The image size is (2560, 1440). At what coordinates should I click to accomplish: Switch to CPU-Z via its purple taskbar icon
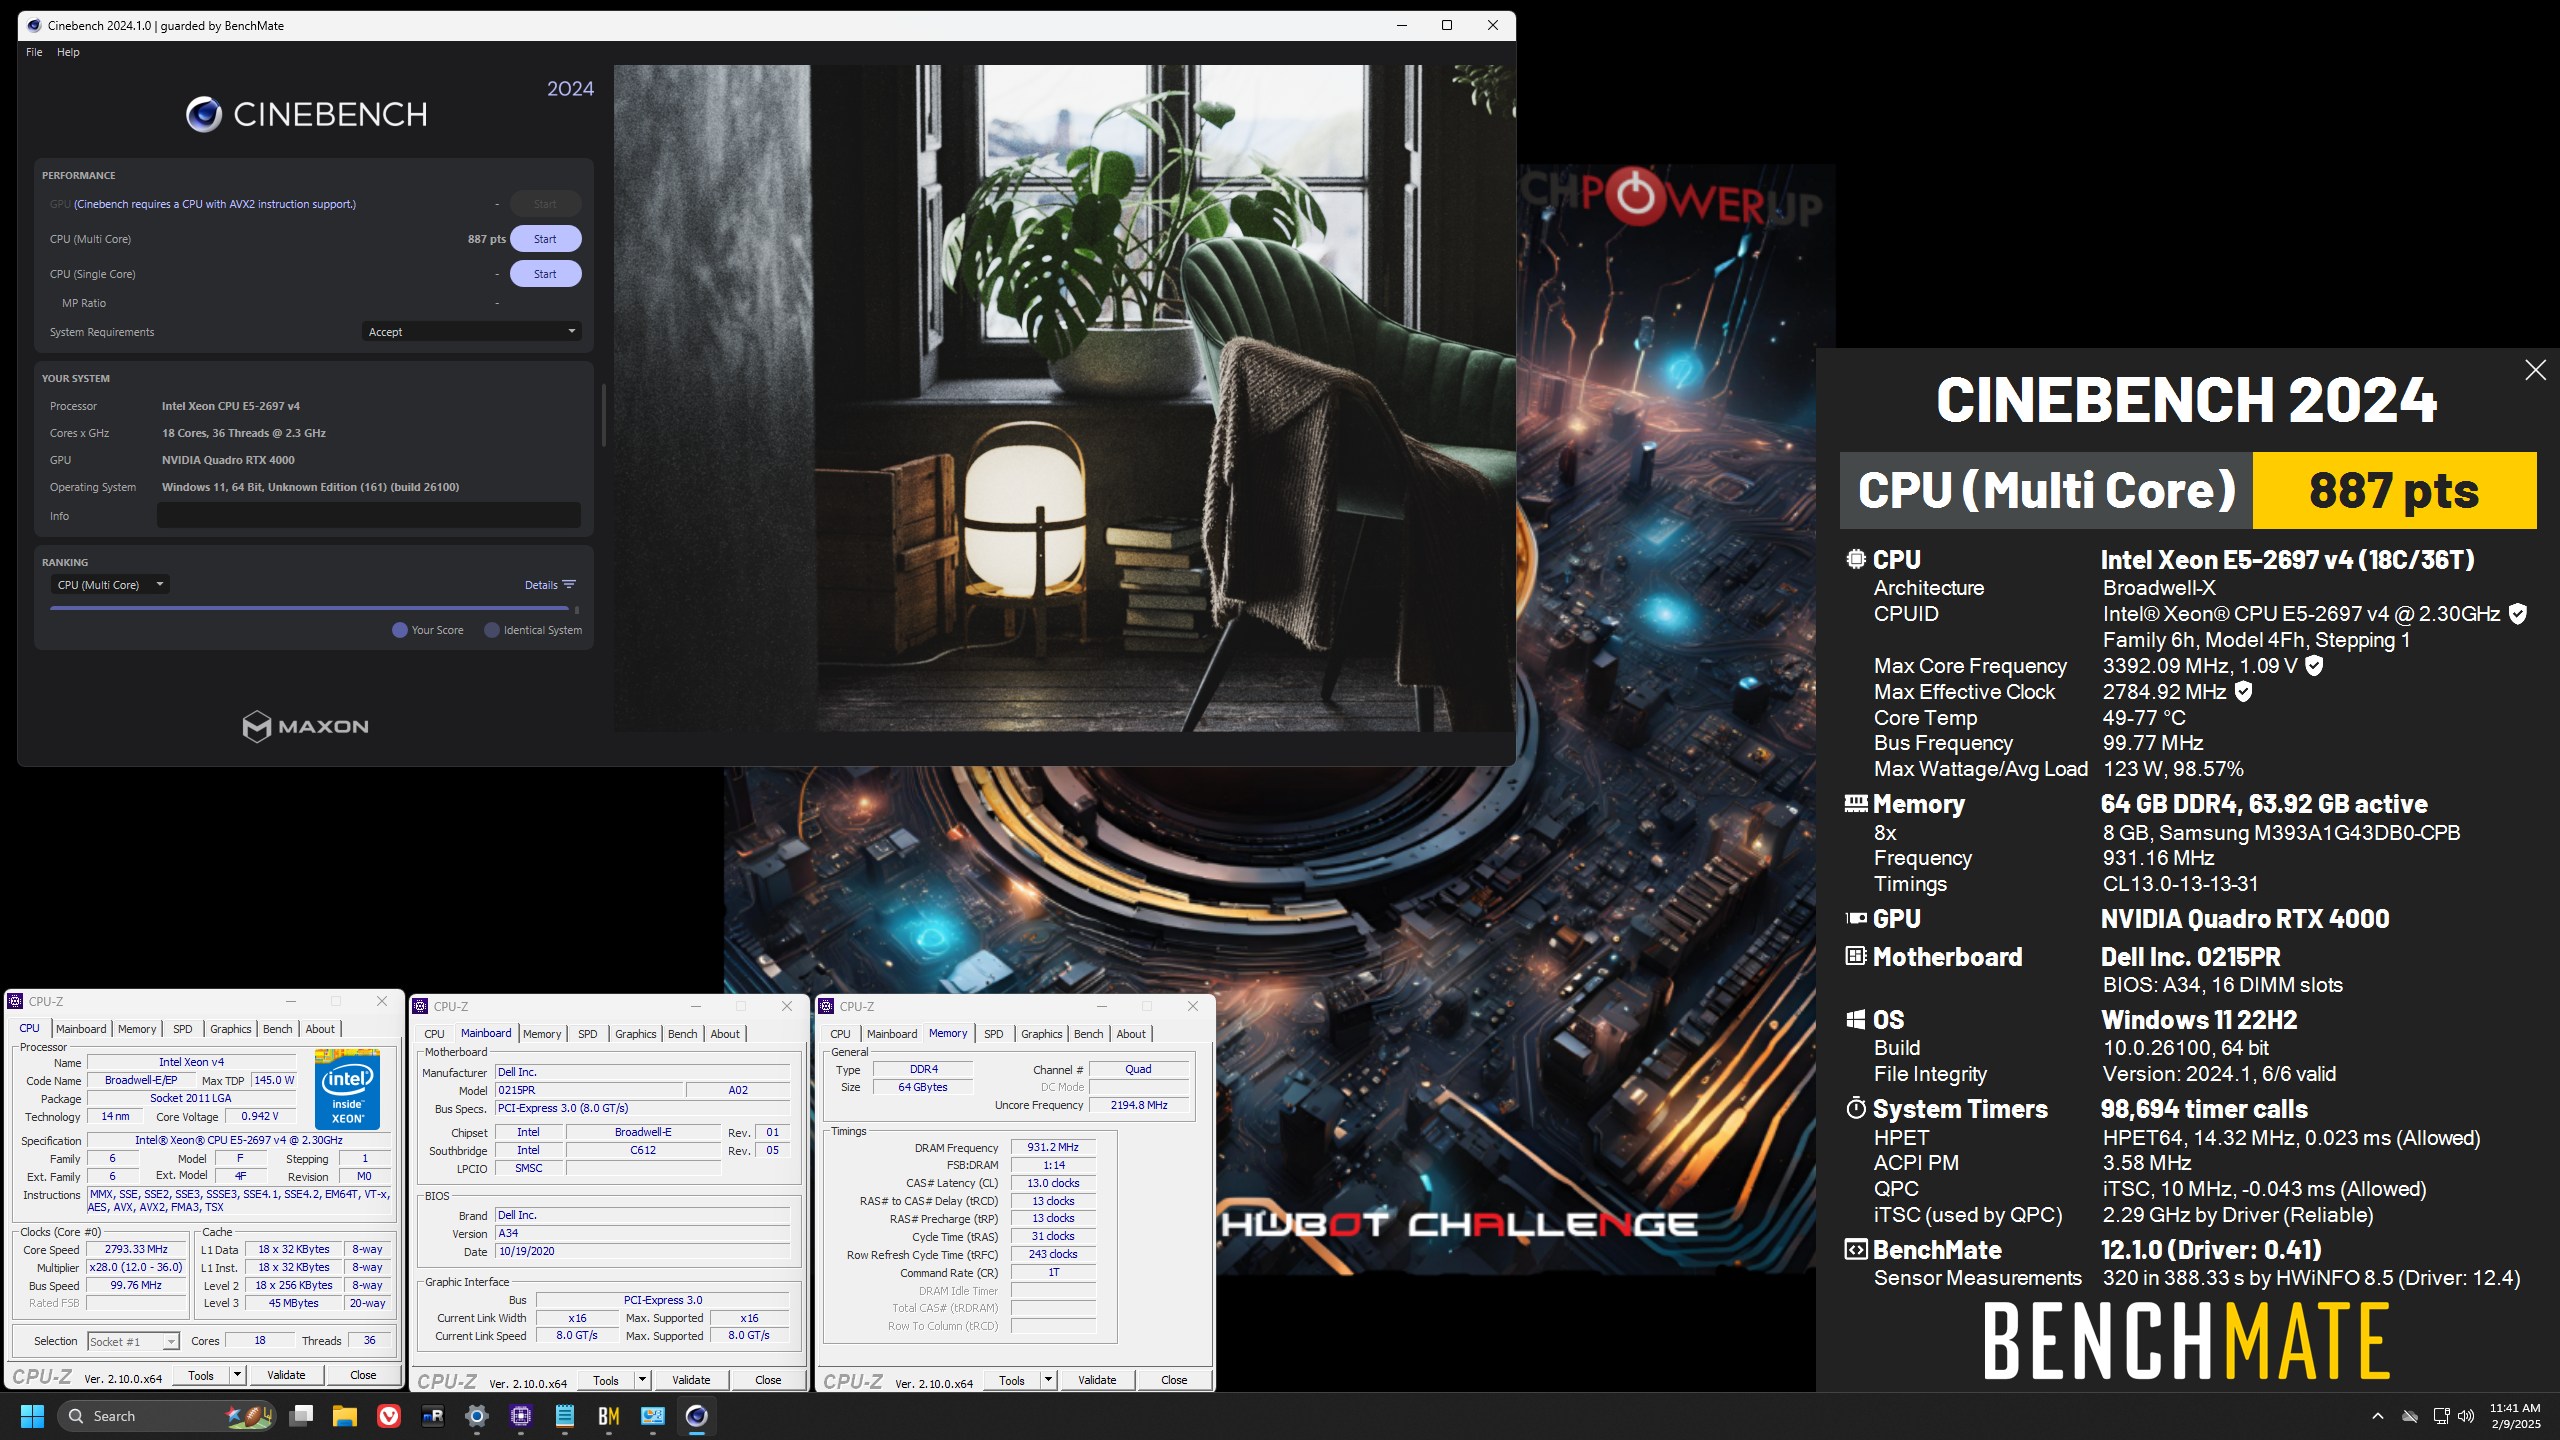point(521,1416)
